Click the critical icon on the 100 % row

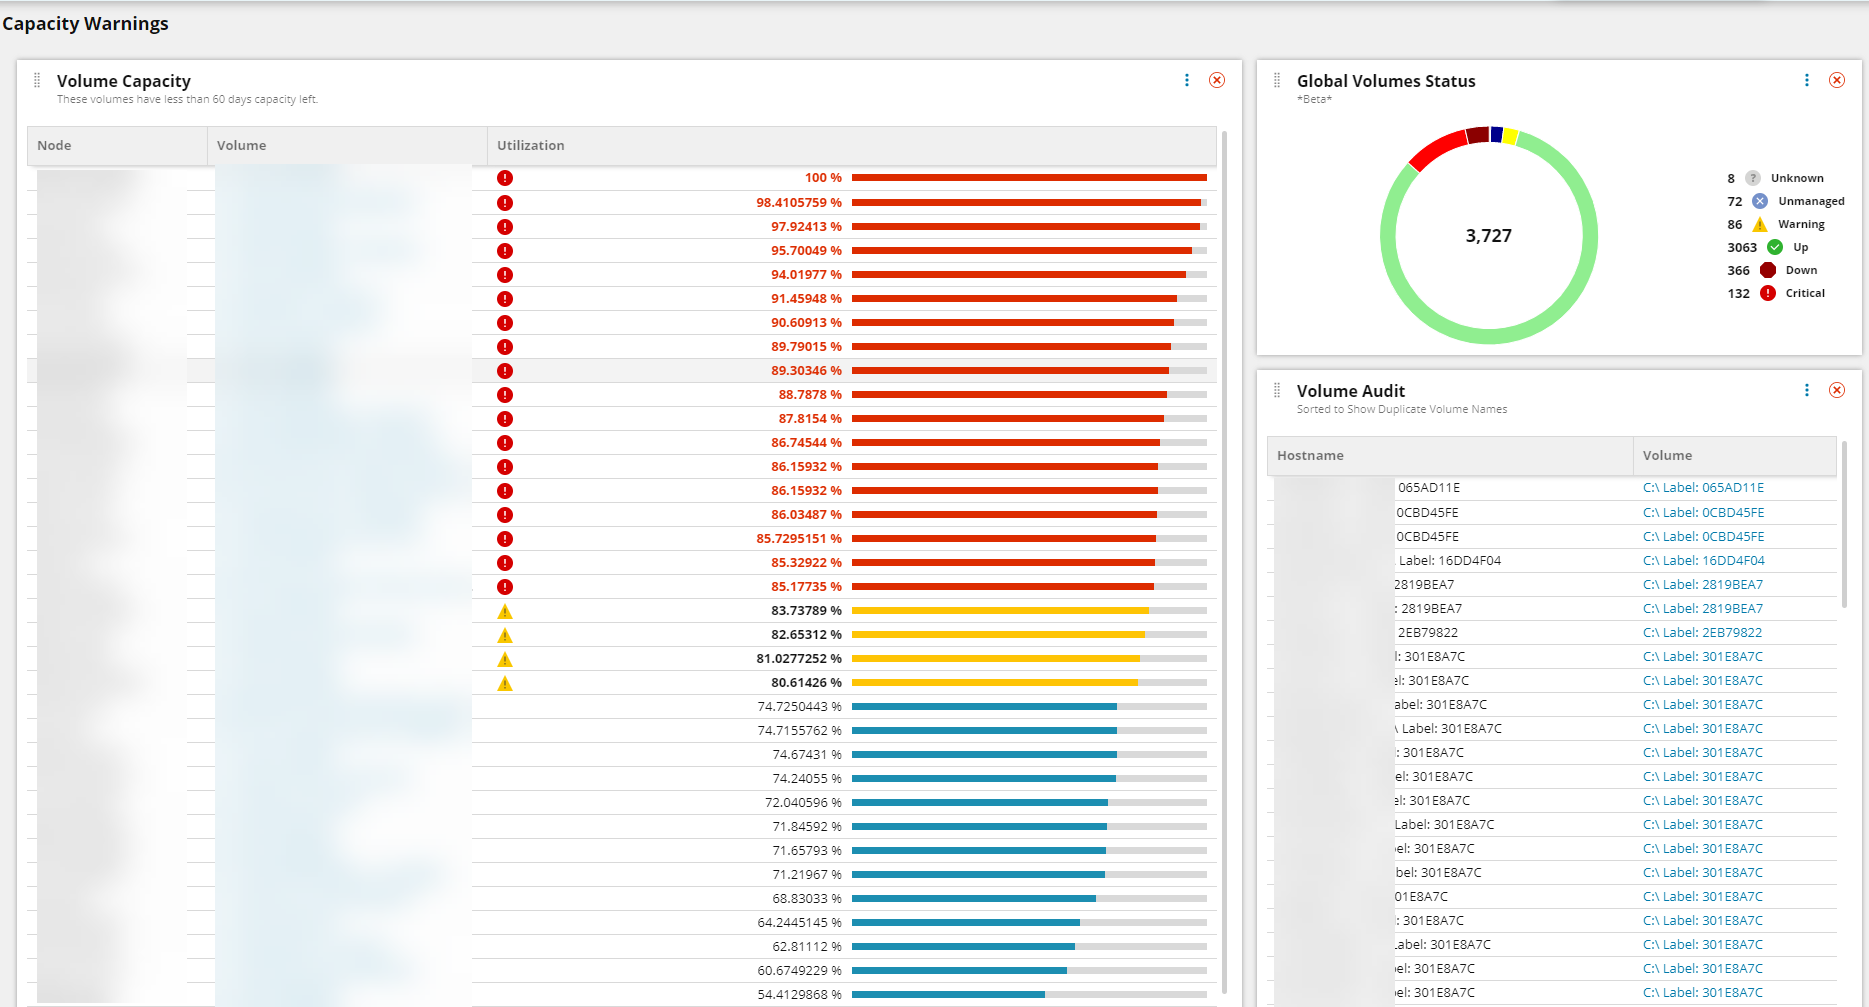[505, 178]
